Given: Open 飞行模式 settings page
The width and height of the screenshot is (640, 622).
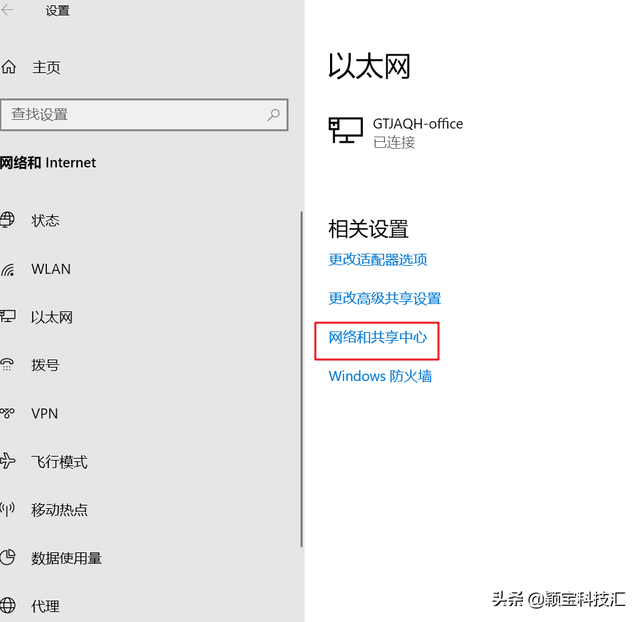Looking at the screenshot, I should point(60,462).
